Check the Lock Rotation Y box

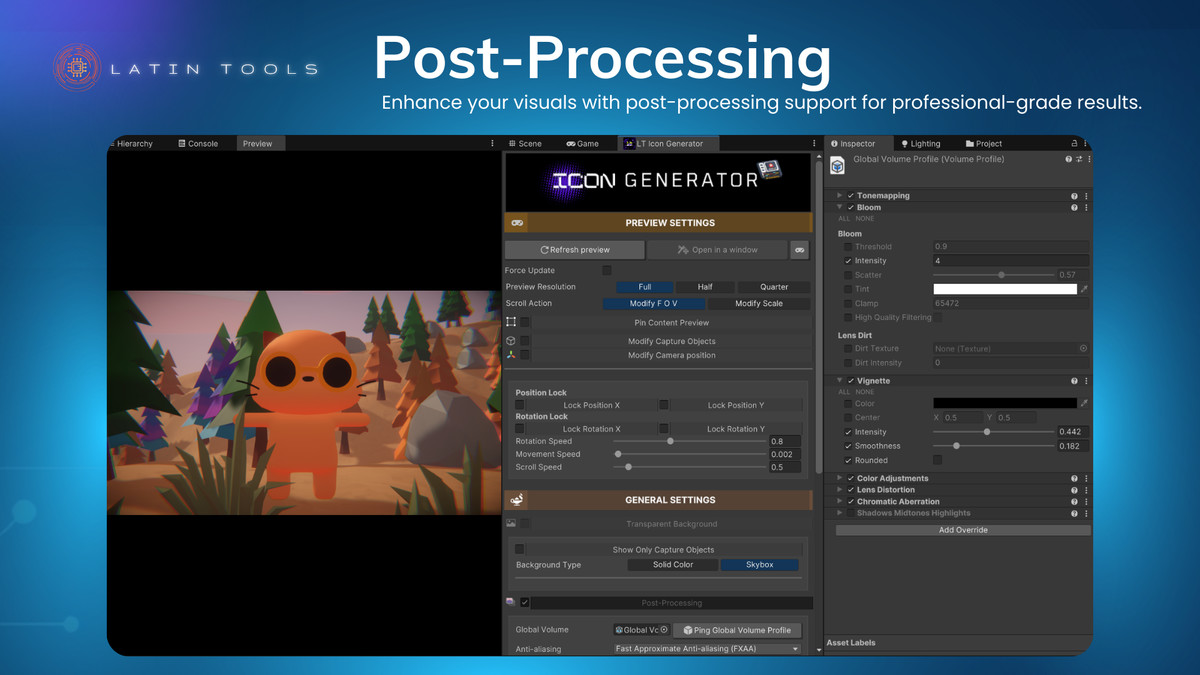663,429
